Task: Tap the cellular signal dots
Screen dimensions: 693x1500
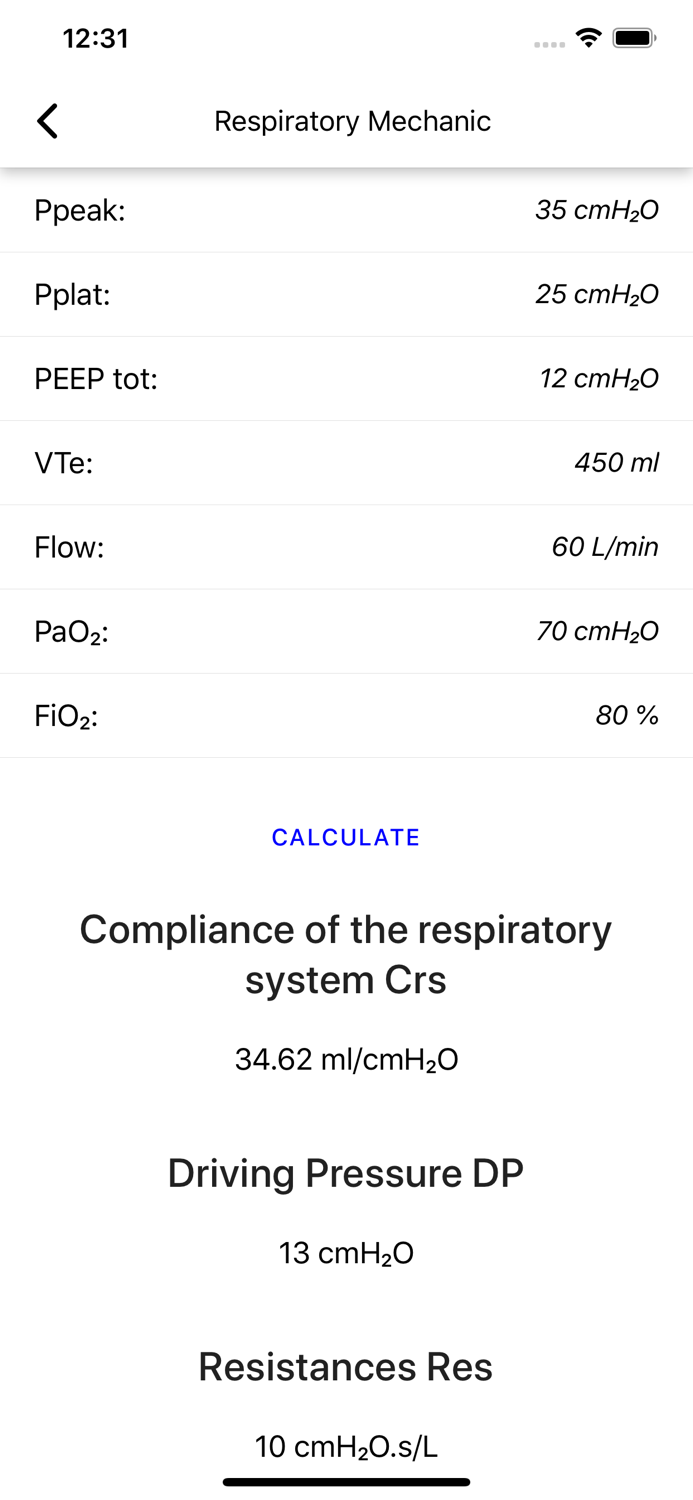Action: point(548,44)
